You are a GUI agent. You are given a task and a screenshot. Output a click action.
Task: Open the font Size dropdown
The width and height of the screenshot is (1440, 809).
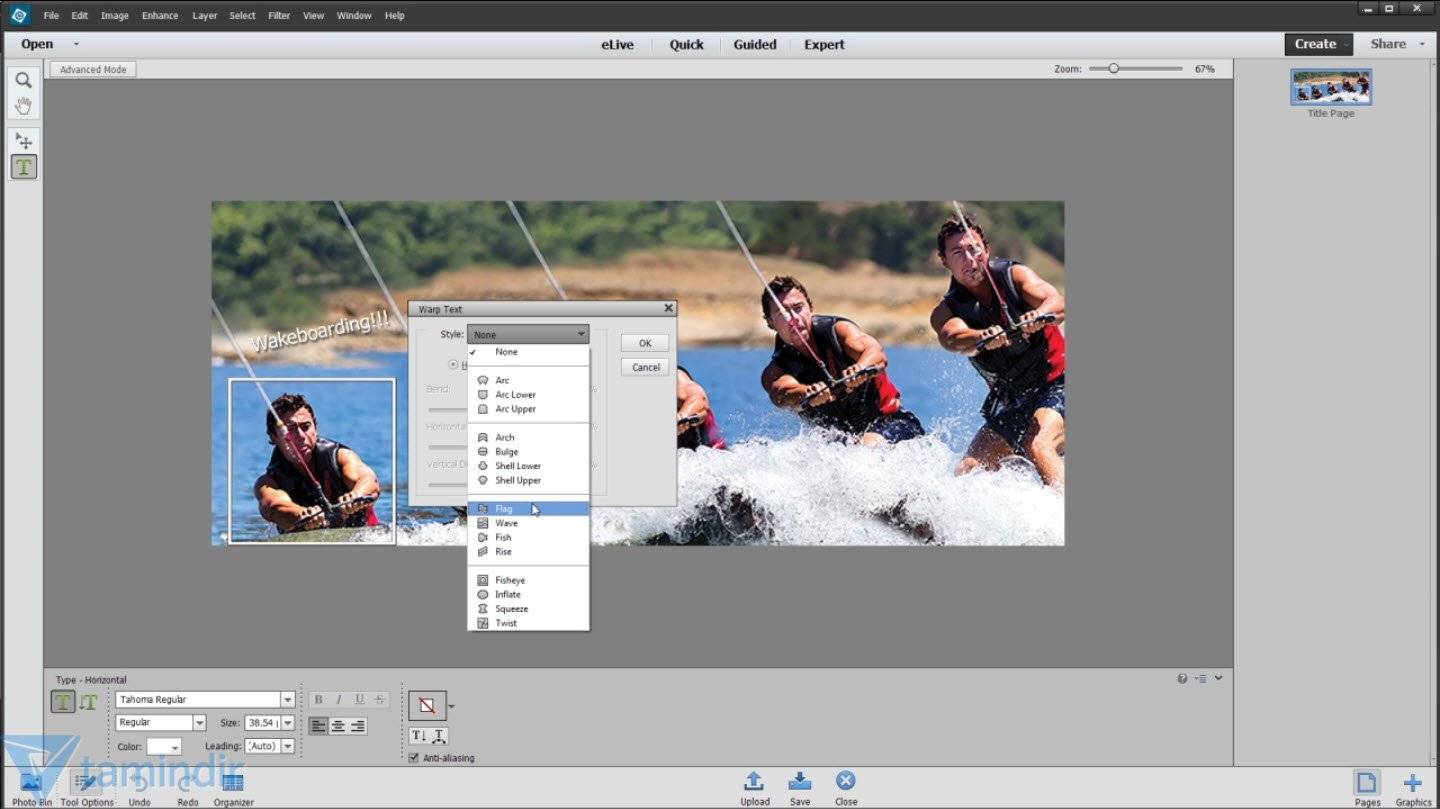[288, 723]
